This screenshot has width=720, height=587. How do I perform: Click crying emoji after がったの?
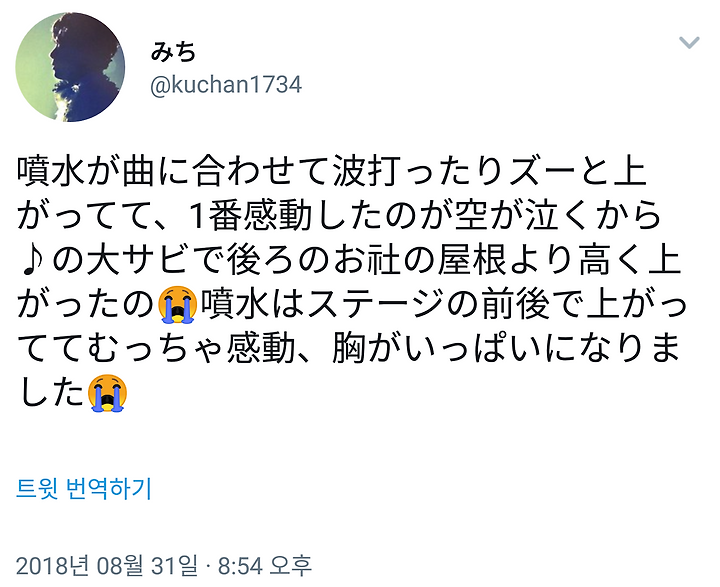coord(177,304)
